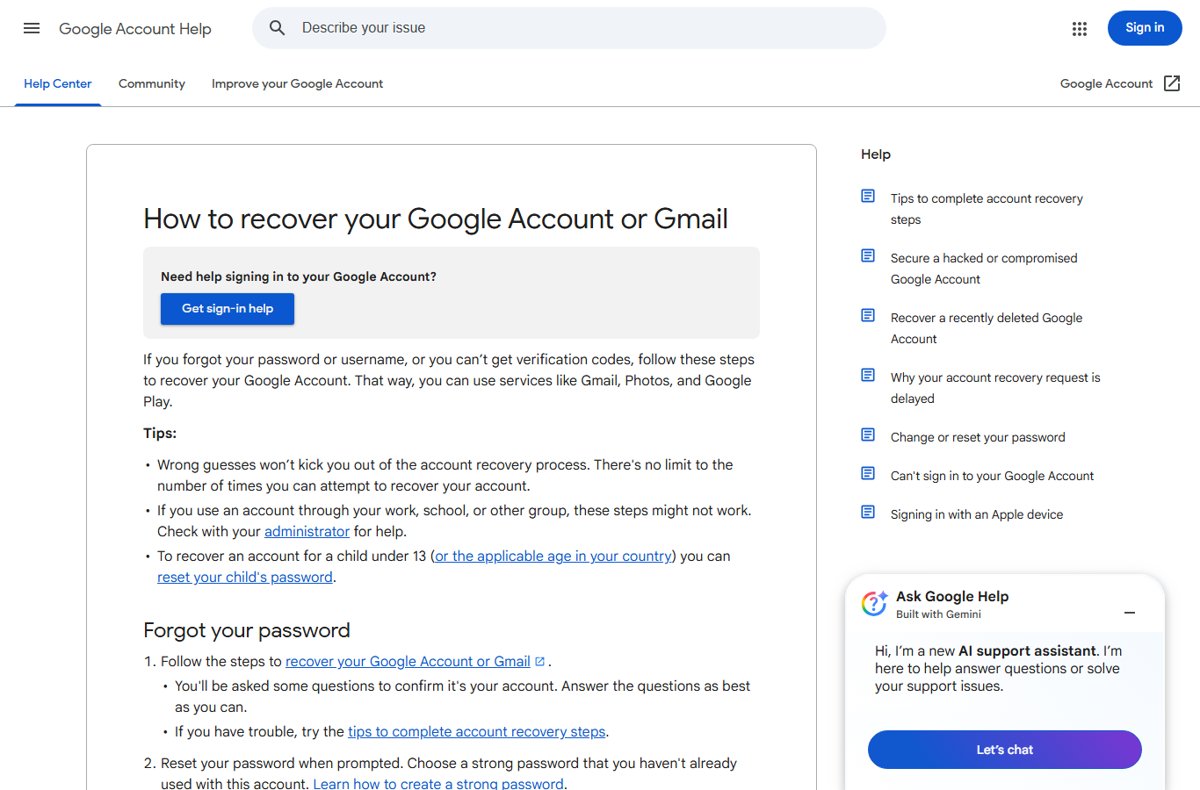Click external link icon after recover your Google Account
This screenshot has height=790, width=1200.
pyautogui.click(x=540, y=661)
